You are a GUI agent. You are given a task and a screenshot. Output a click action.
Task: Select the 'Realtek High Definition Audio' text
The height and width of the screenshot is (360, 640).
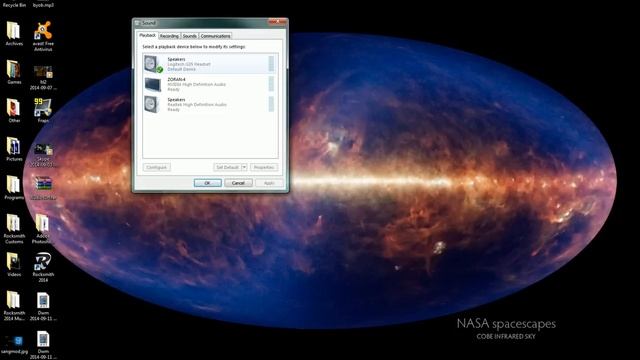click(197, 105)
